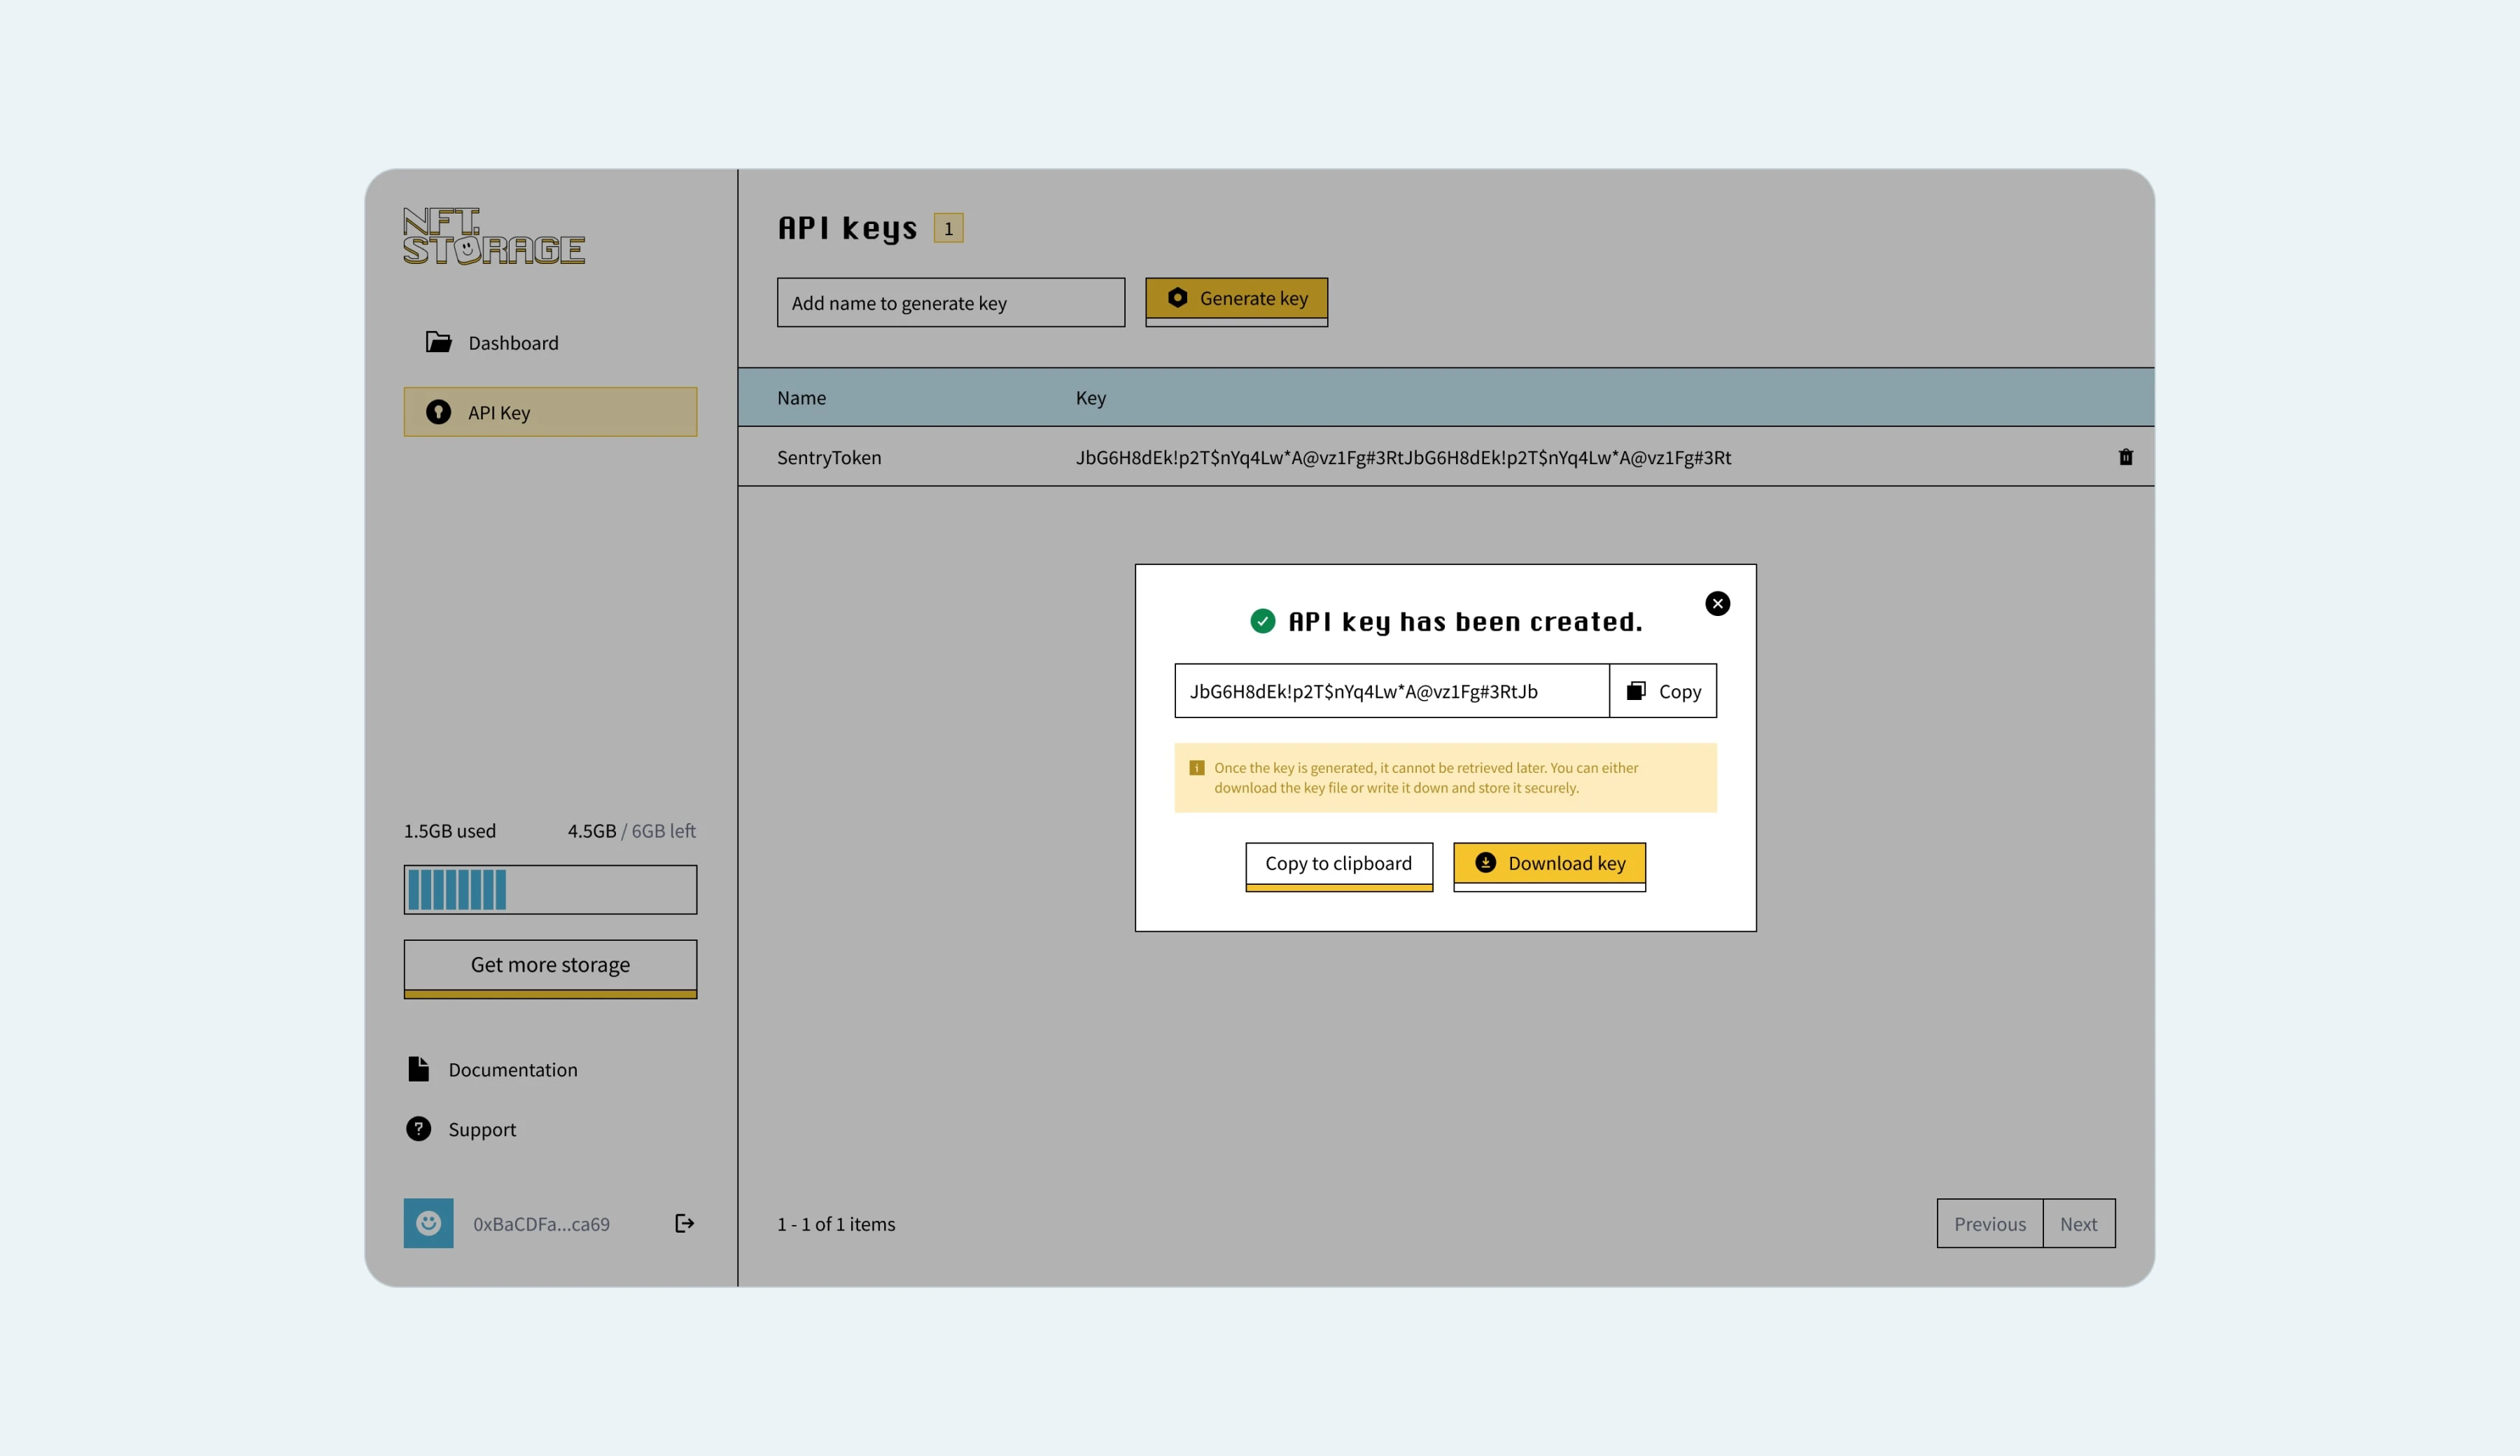Click the Copy button beside key field
2520x1456 pixels.
pos(1664,691)
